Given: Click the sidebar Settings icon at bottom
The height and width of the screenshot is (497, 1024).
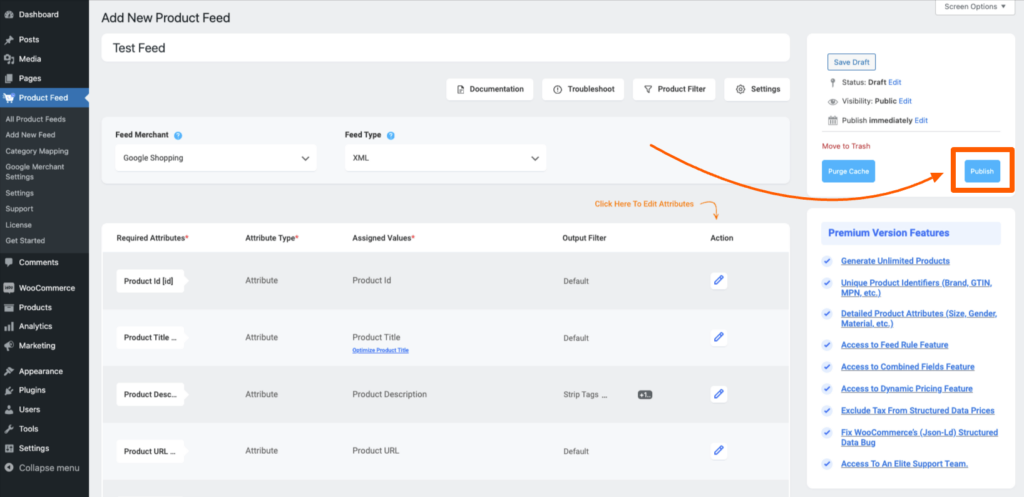Looking at the screenshot, I should (x=9, y=449).
